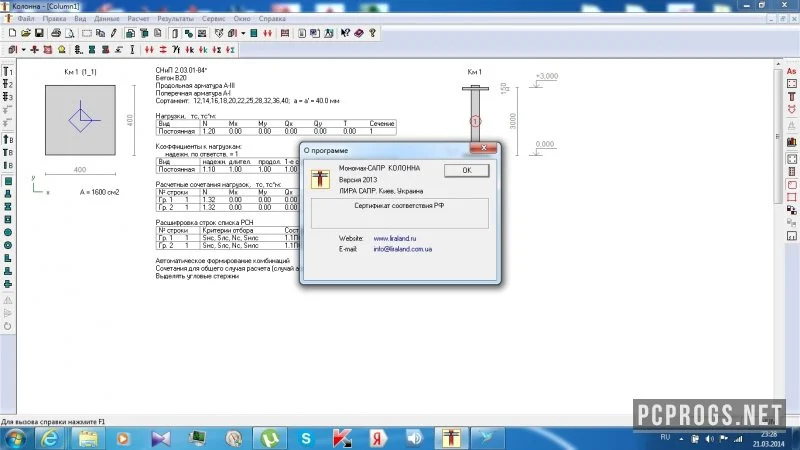
Task: Click the Save floppy disk icon
Action: point(39,33)
